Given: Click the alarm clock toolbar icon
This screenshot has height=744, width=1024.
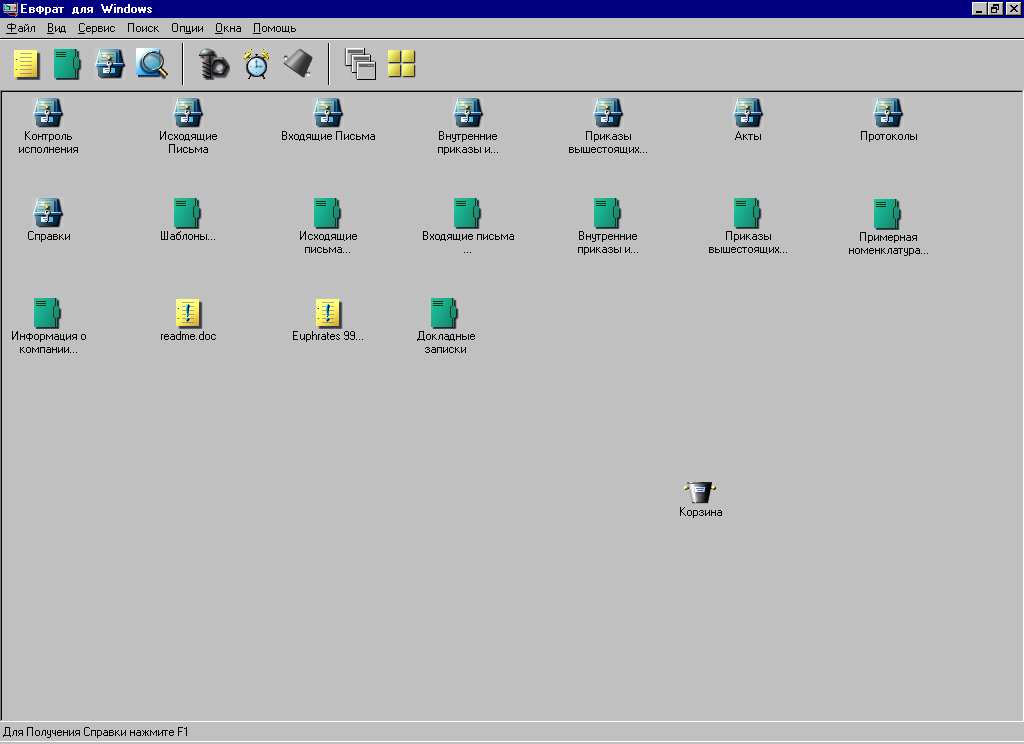Looking at the screenshot, I should (256, 64).
